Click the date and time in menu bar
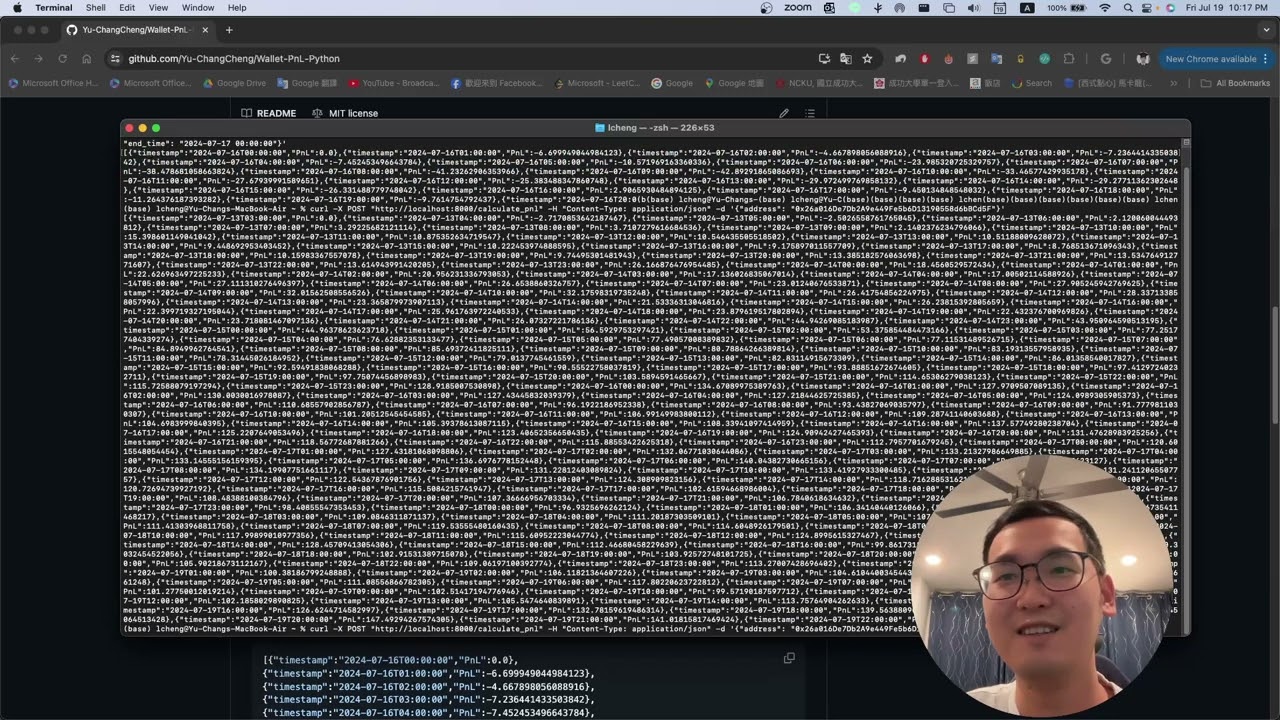Image resolution: width=1280 pixels, height=720 pixels. click(x=1228, y=8)
